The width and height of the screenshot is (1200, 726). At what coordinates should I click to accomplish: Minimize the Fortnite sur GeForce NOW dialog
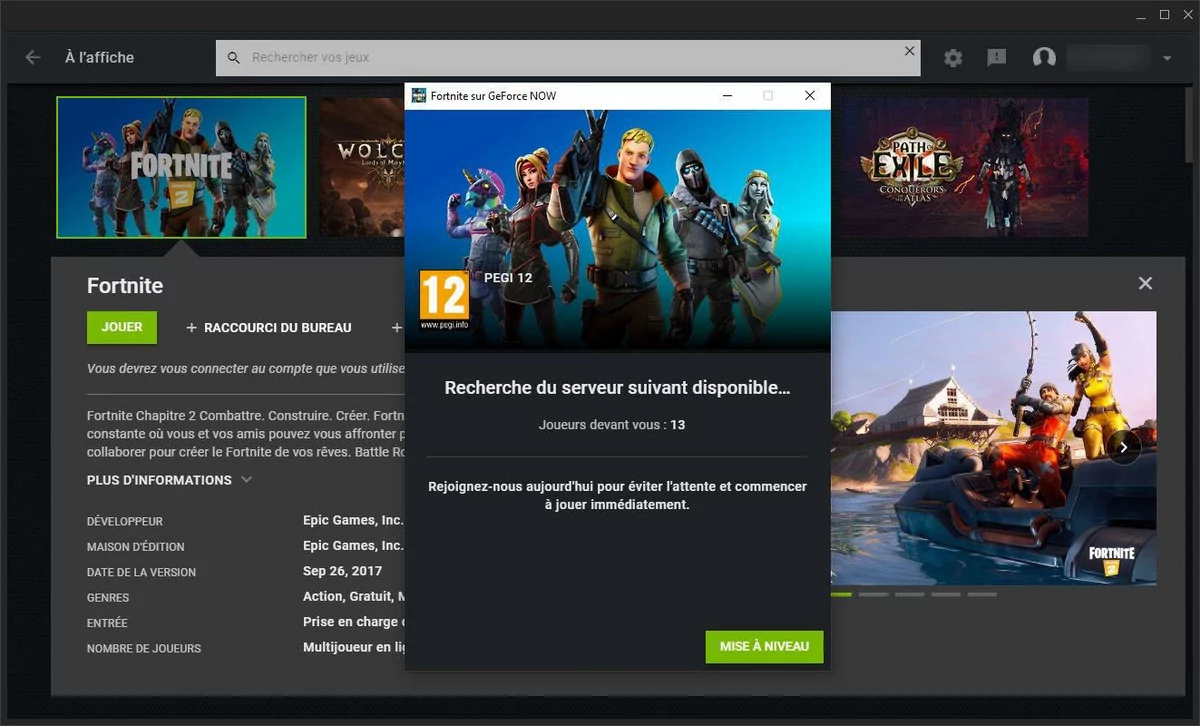point(728,96)
